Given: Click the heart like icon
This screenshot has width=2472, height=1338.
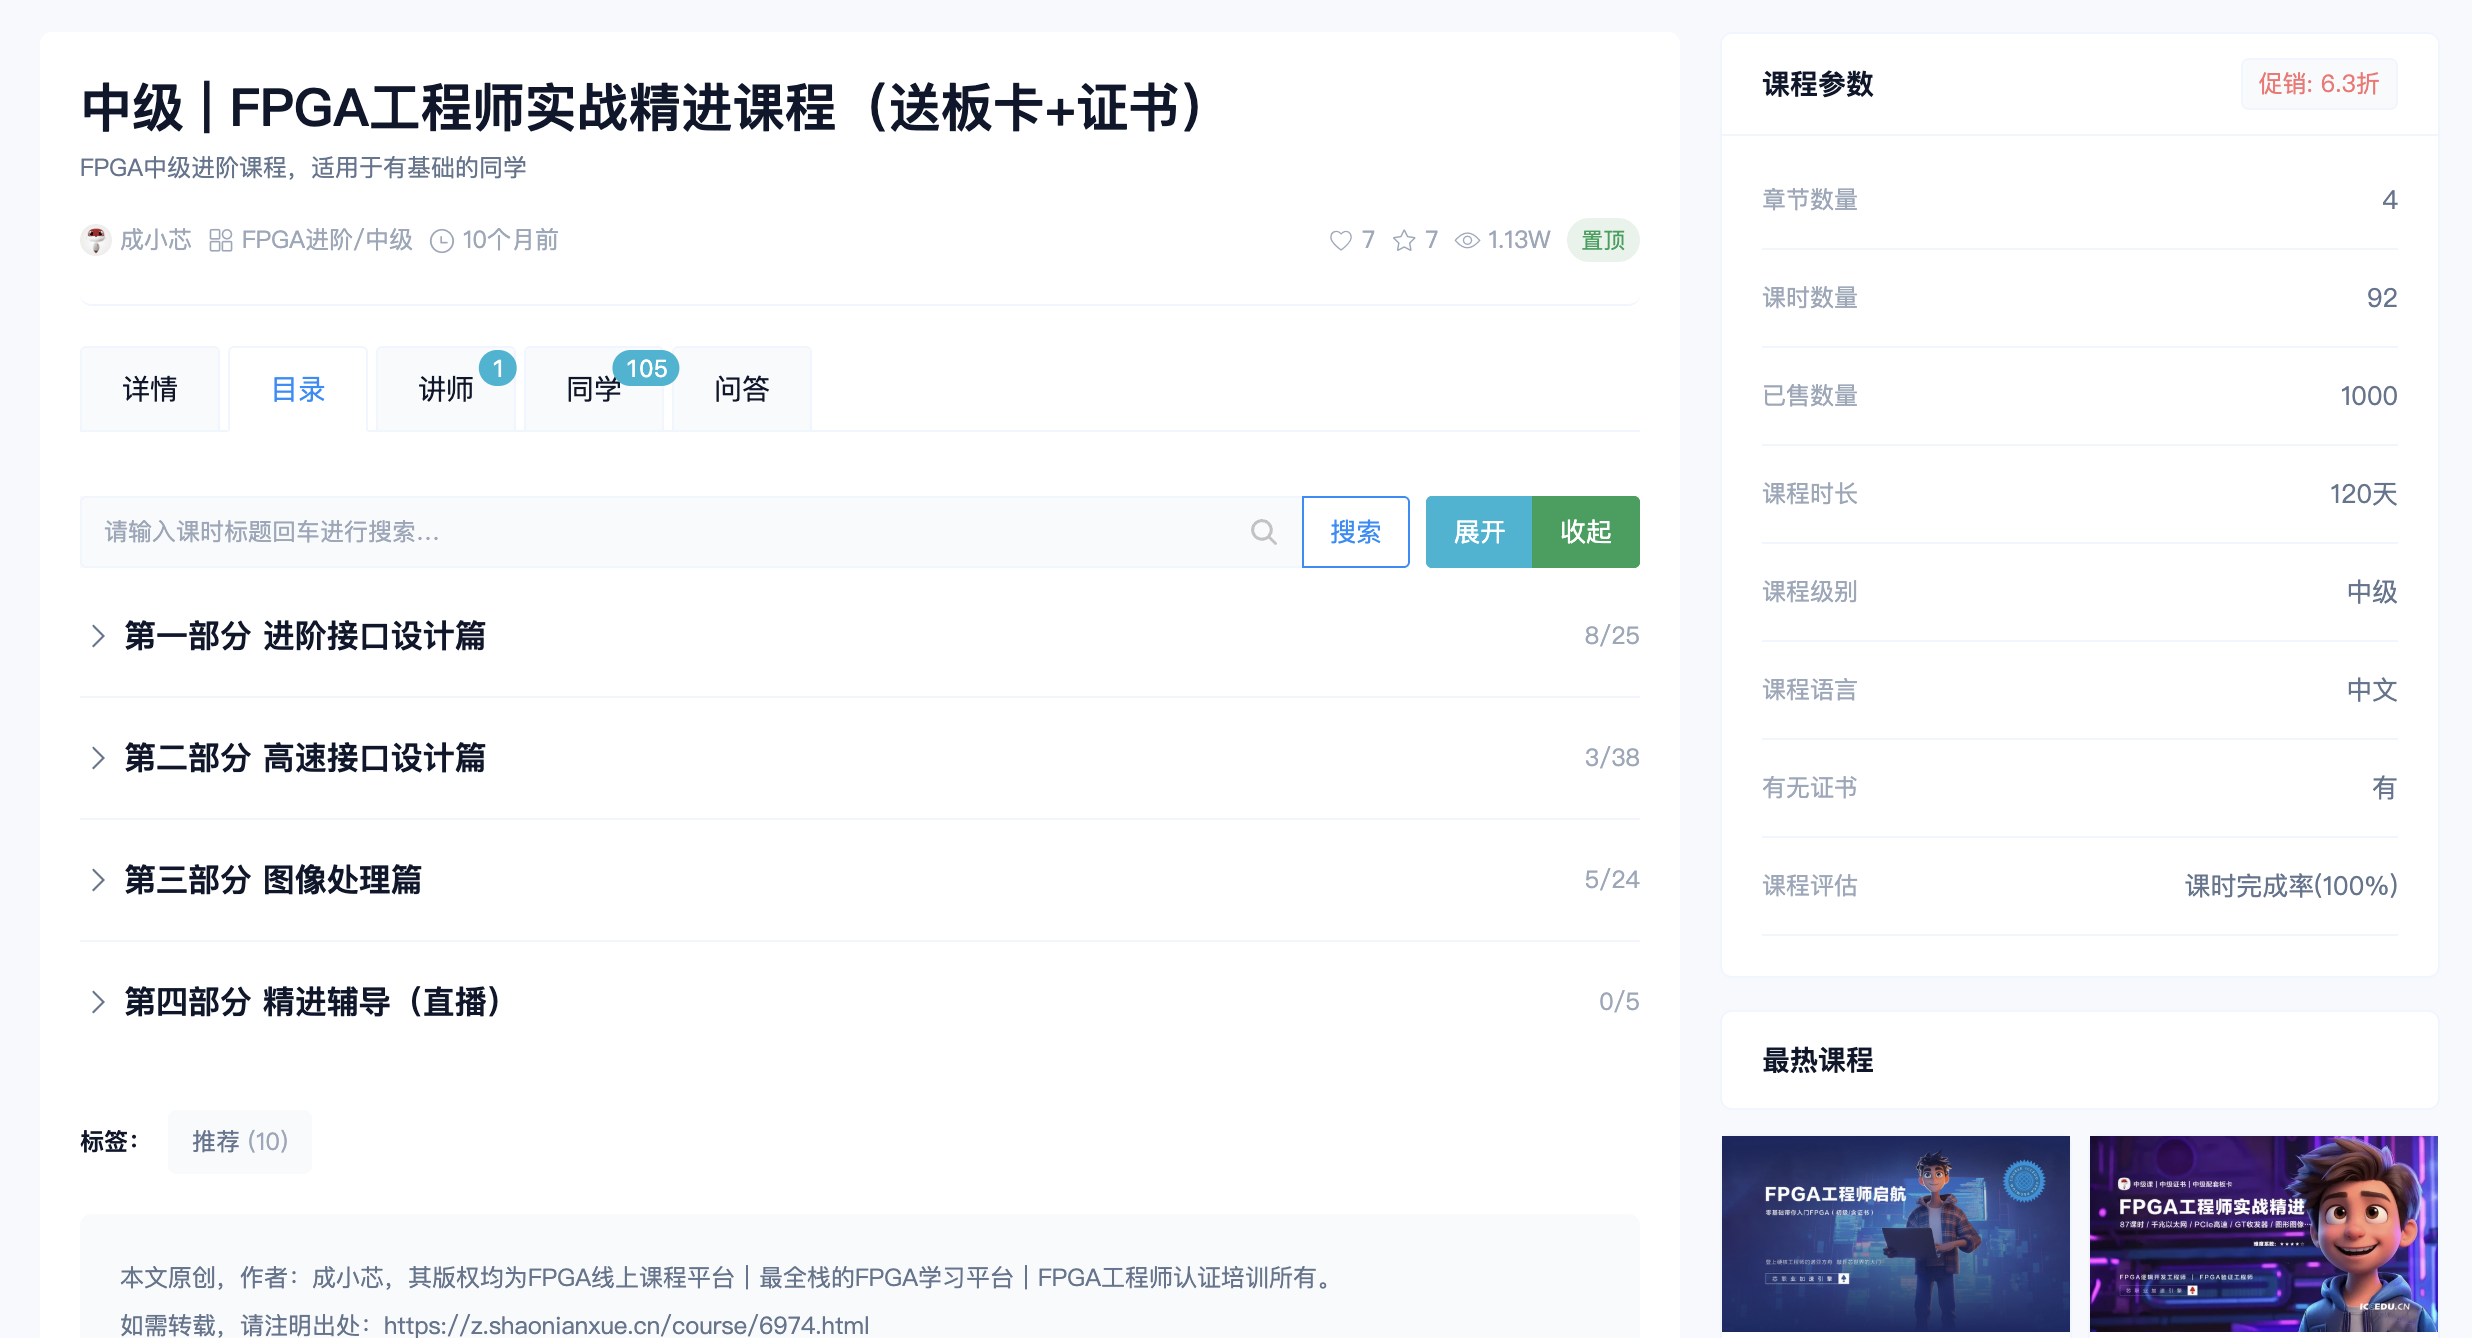Looking at the screenshot, I should coord(1340,241).
